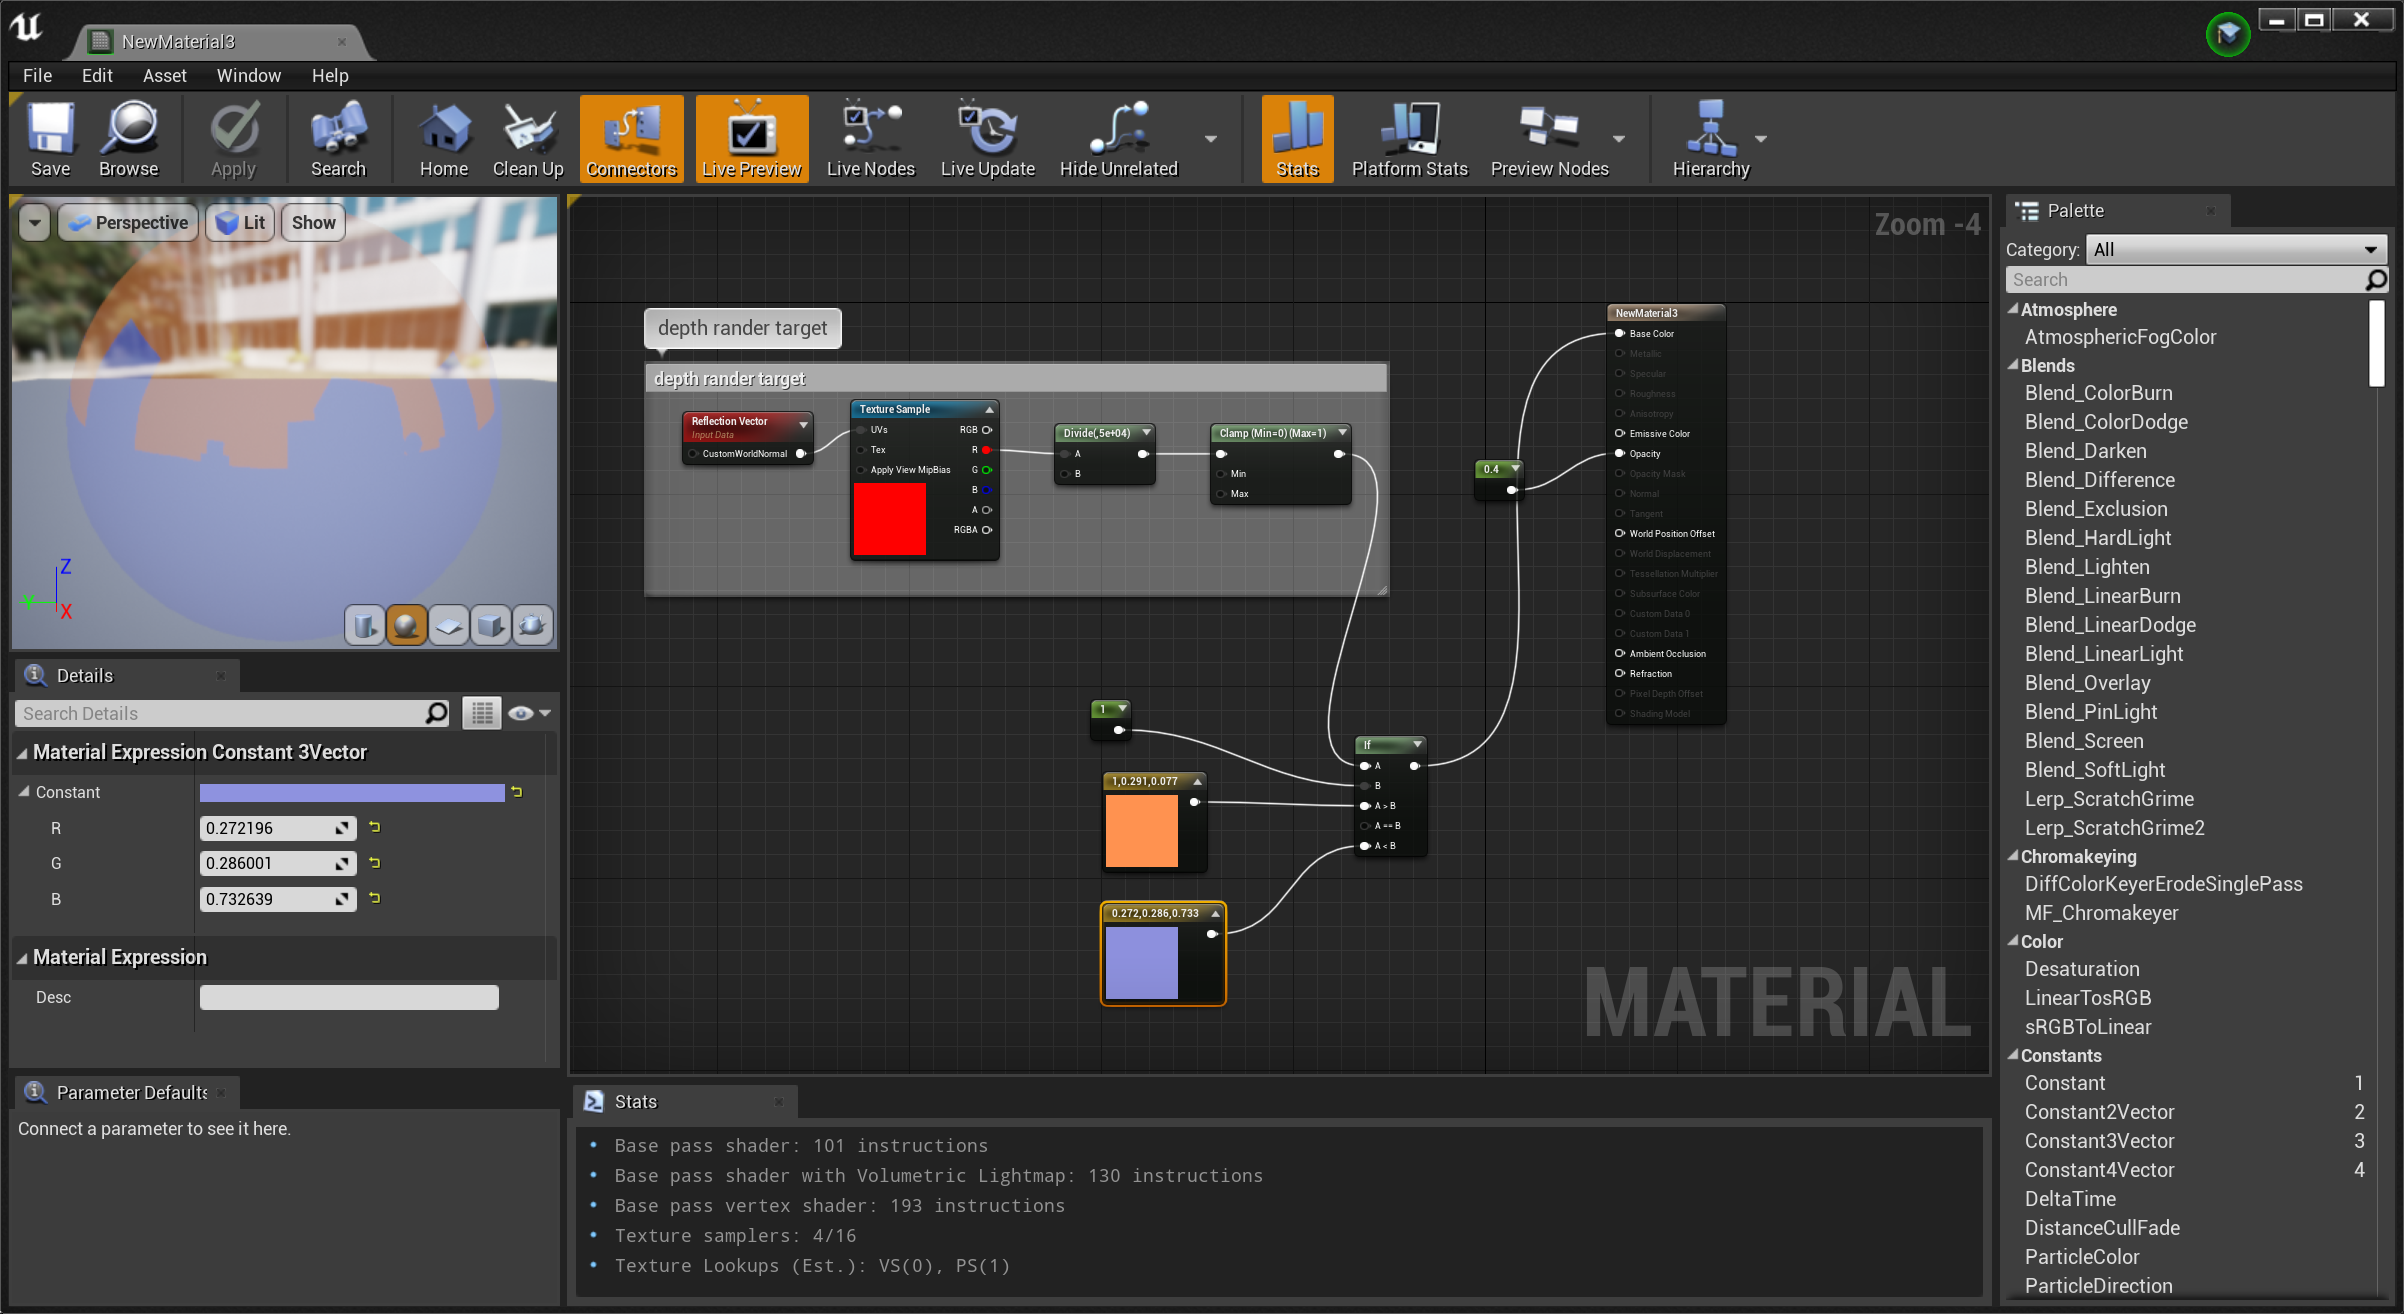Select sphere preview mesh icon

point(406,626)
